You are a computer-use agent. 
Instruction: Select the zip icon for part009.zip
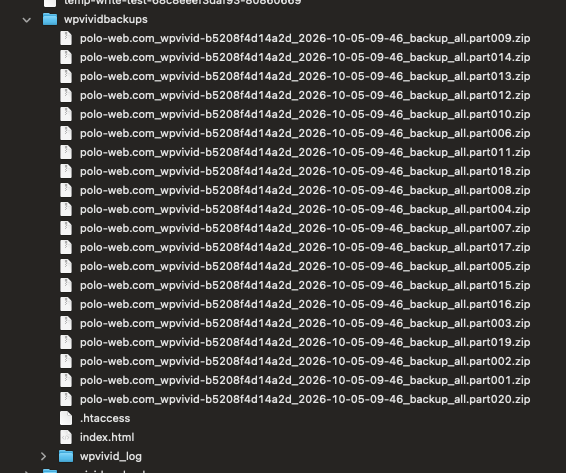point(66,38)
